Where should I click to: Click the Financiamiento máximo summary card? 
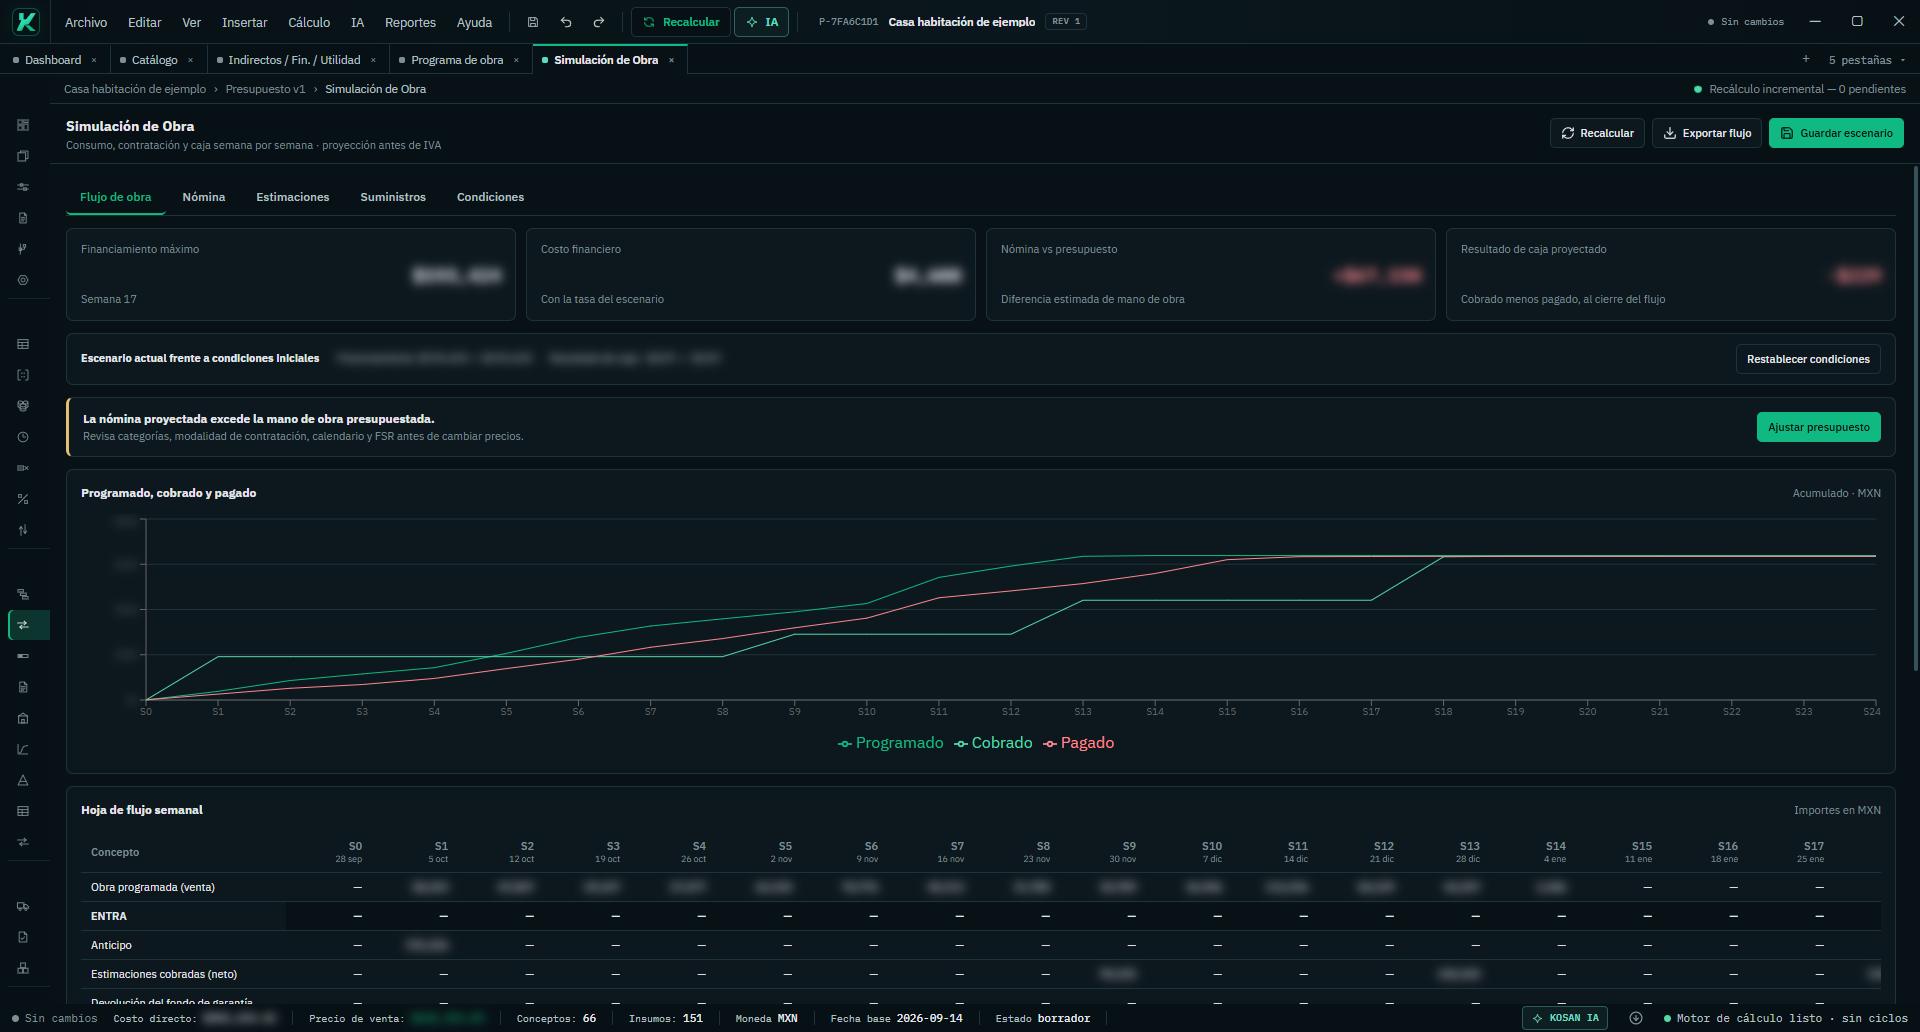[291, 274]
